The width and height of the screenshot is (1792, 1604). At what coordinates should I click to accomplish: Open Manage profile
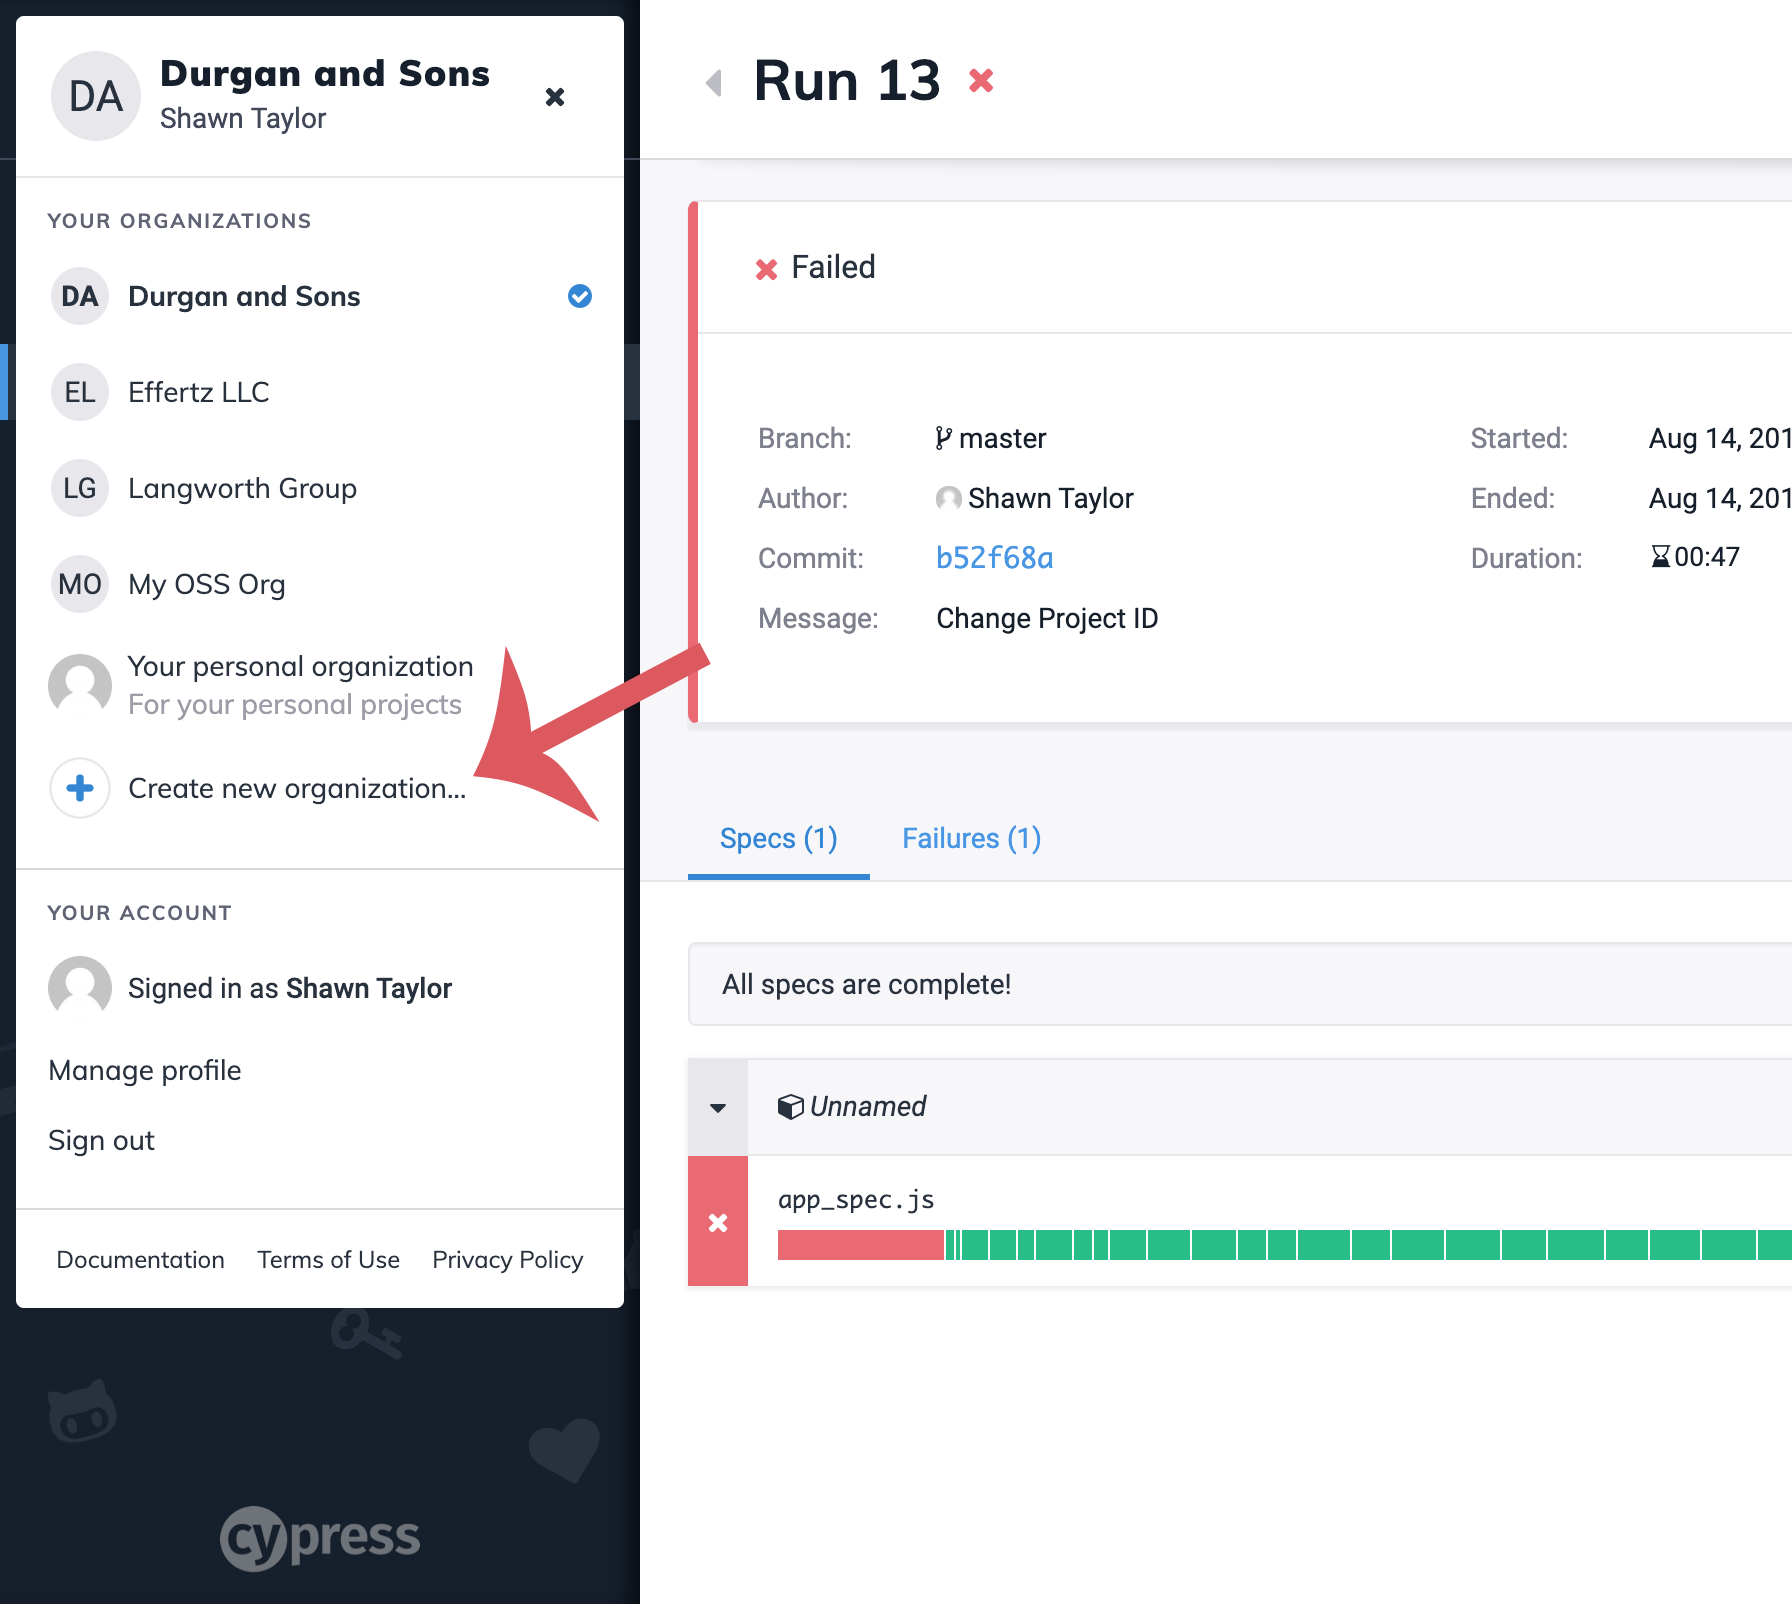click(145, 1071)
